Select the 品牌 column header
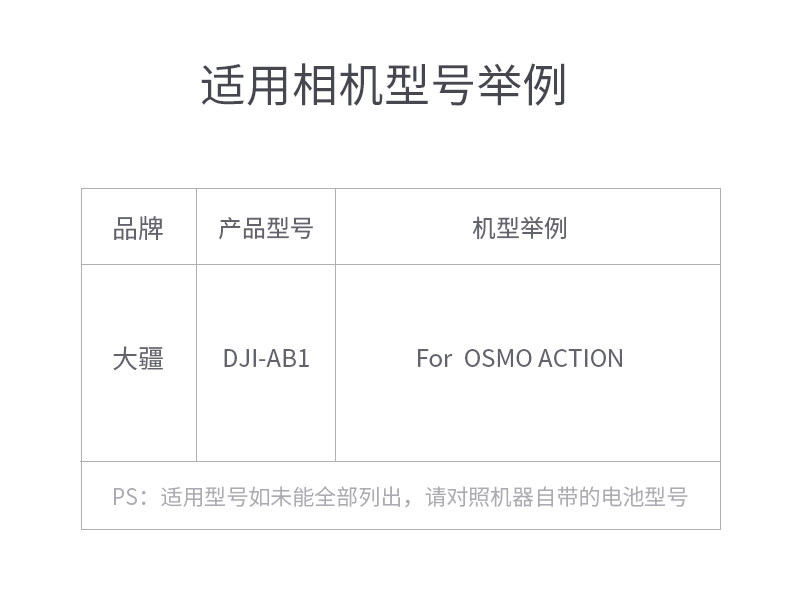Viewport: 790px width, 609px height. tap(138, 228)
